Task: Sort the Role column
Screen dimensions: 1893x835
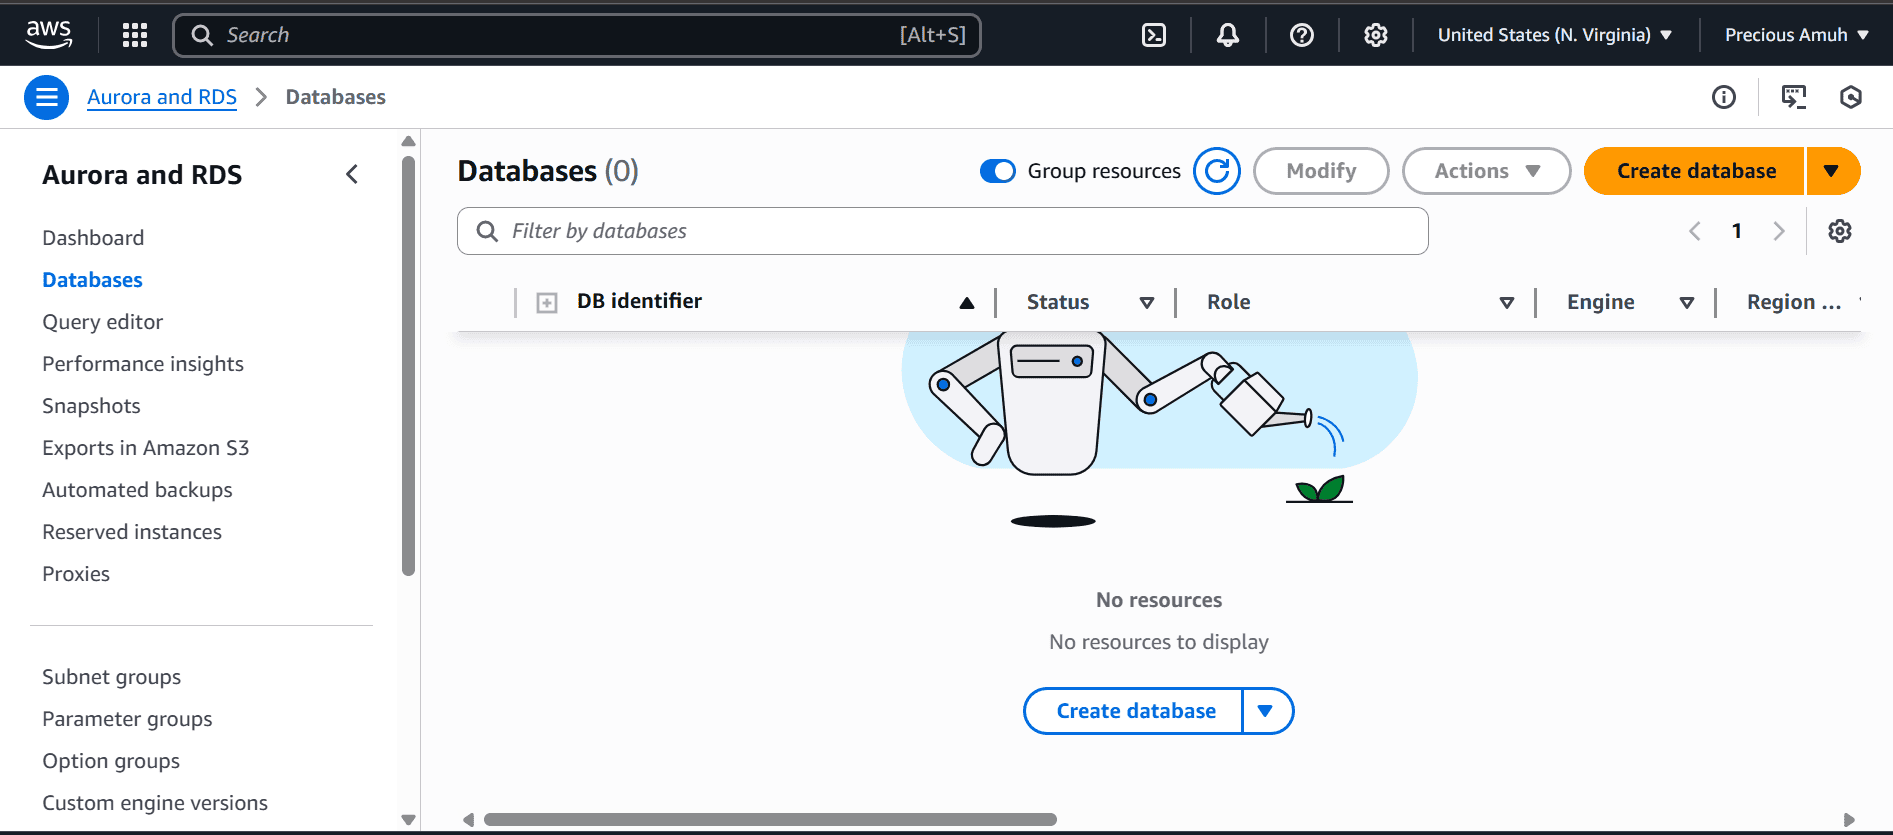Action: [x=1507, y=302]
